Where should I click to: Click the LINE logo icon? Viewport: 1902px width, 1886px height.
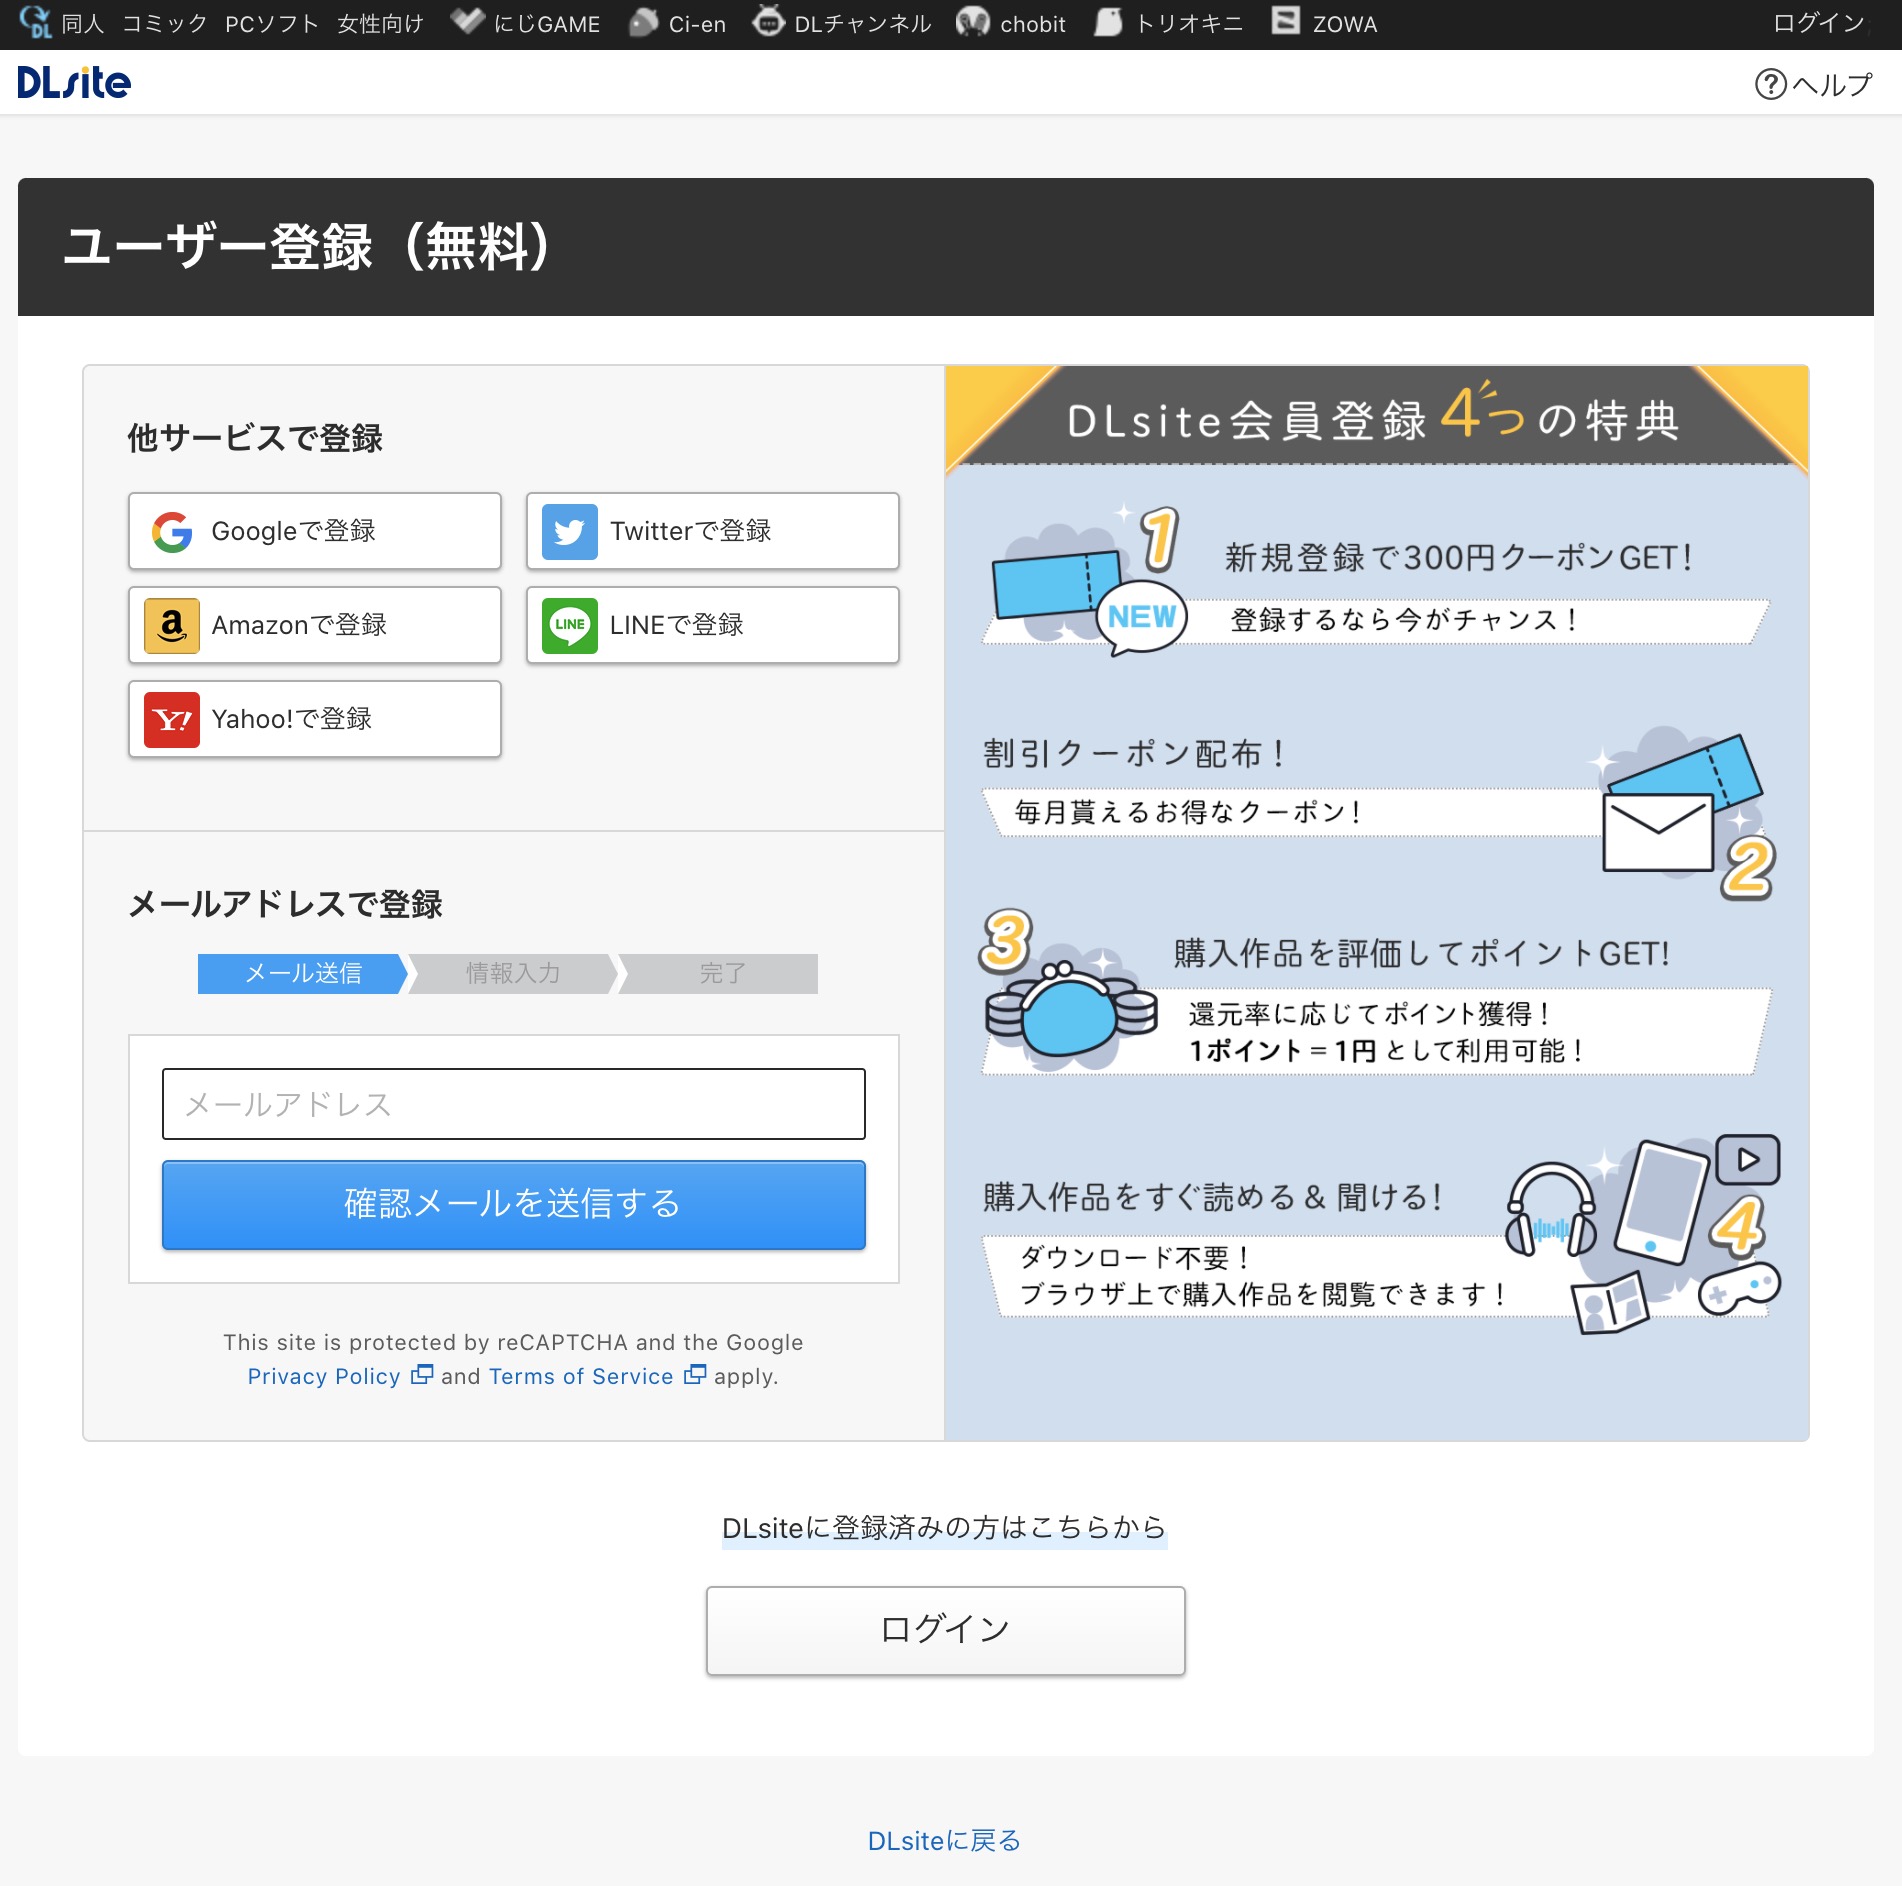pos(569,625)
